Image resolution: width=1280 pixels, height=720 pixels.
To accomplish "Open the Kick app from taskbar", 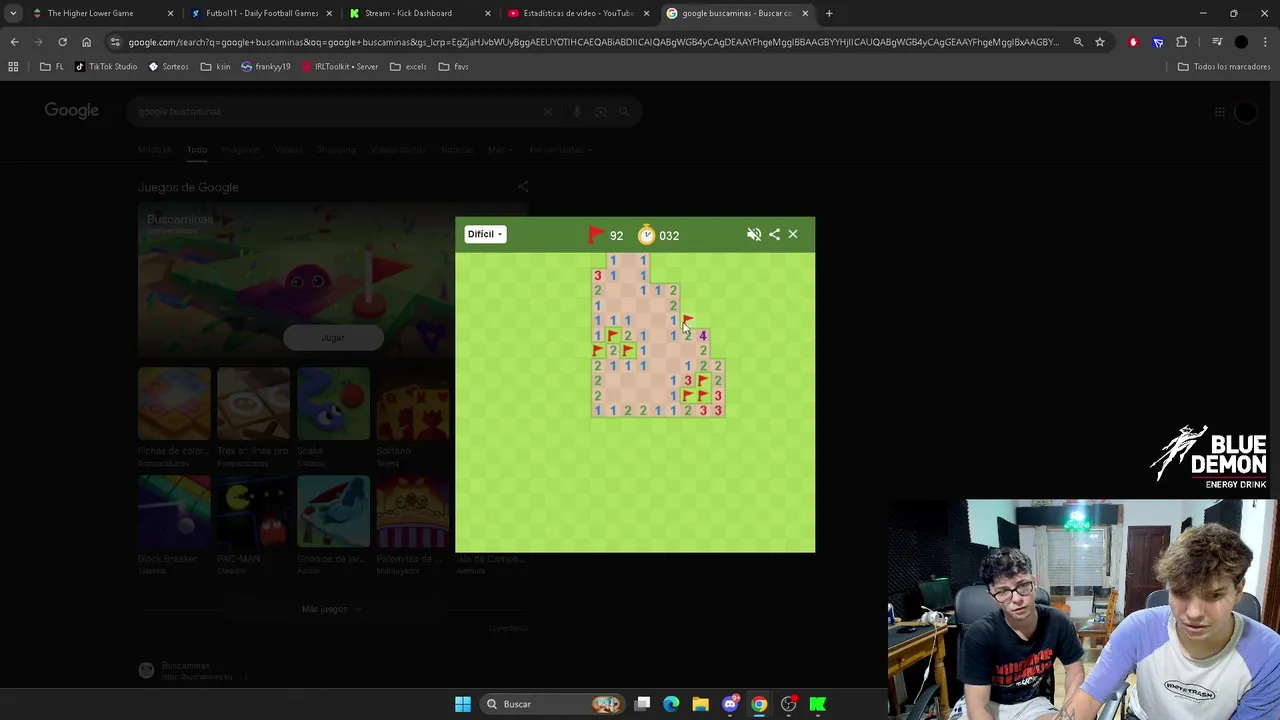I will pyautogui.click(x=818, y=704).
